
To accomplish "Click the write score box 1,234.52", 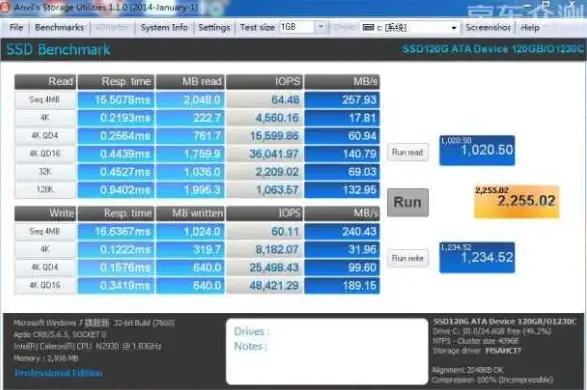I will 477,258.
